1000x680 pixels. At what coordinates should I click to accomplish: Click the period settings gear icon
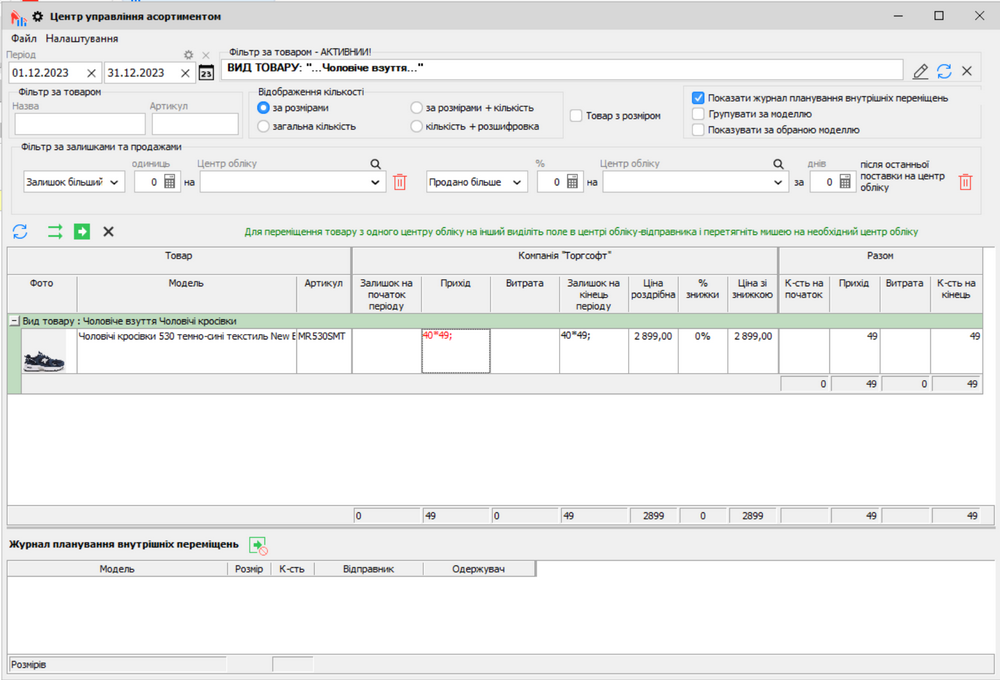tap(188, 55)
